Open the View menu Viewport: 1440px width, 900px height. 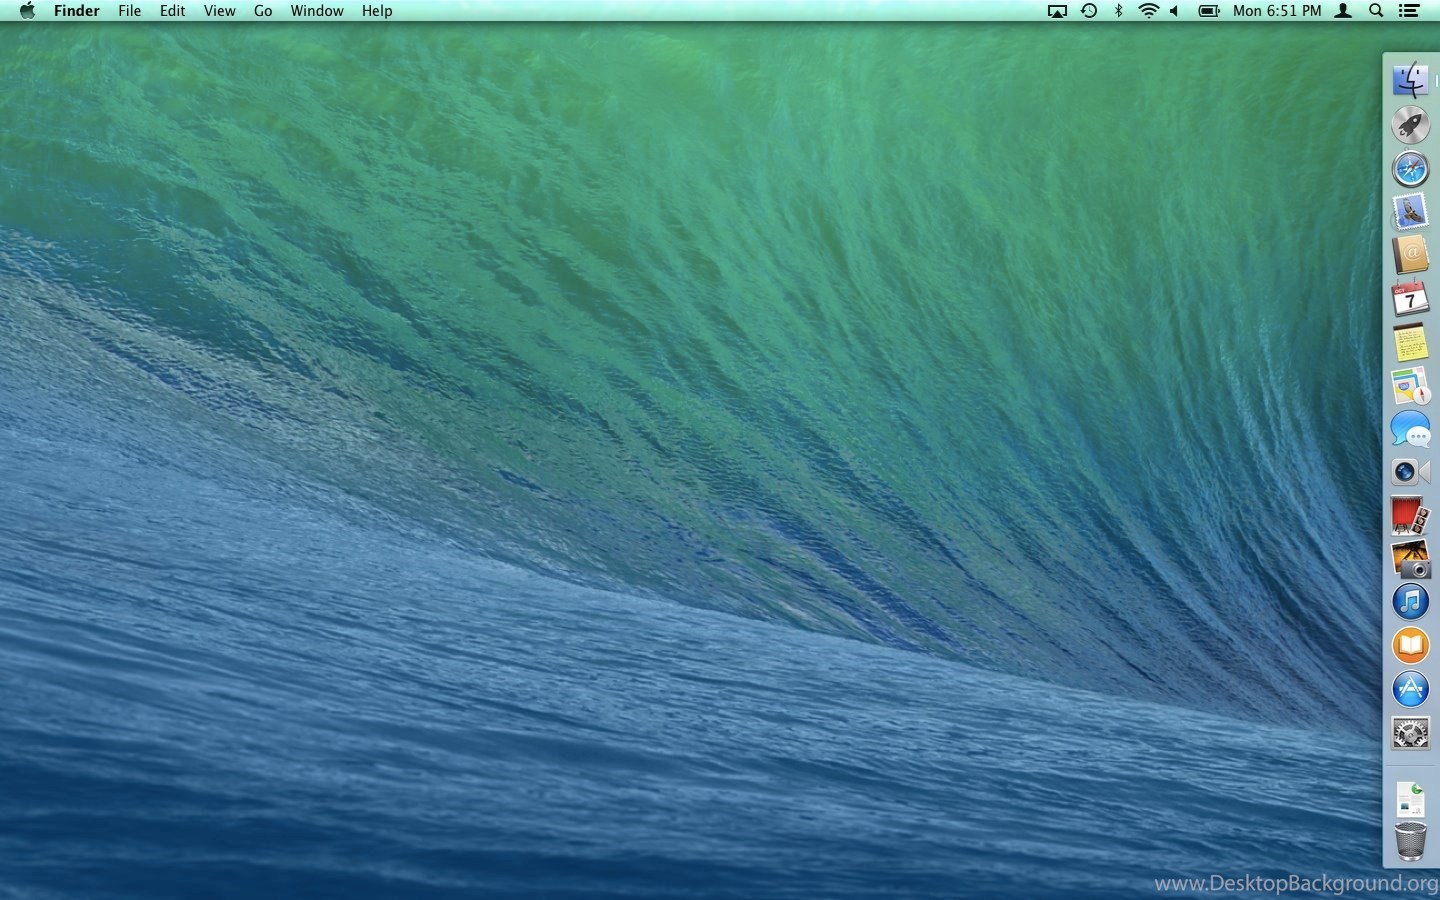[x=220, y=11]
